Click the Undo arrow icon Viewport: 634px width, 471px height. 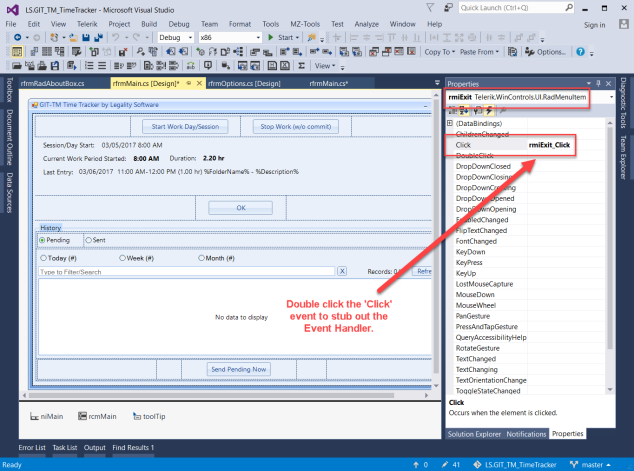pos(116,38)
